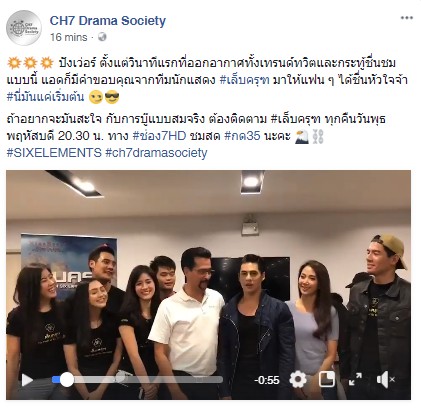Click the remaining time -0:55 display
The height and width of the screenshot is (408, 421).
(267, 380)
